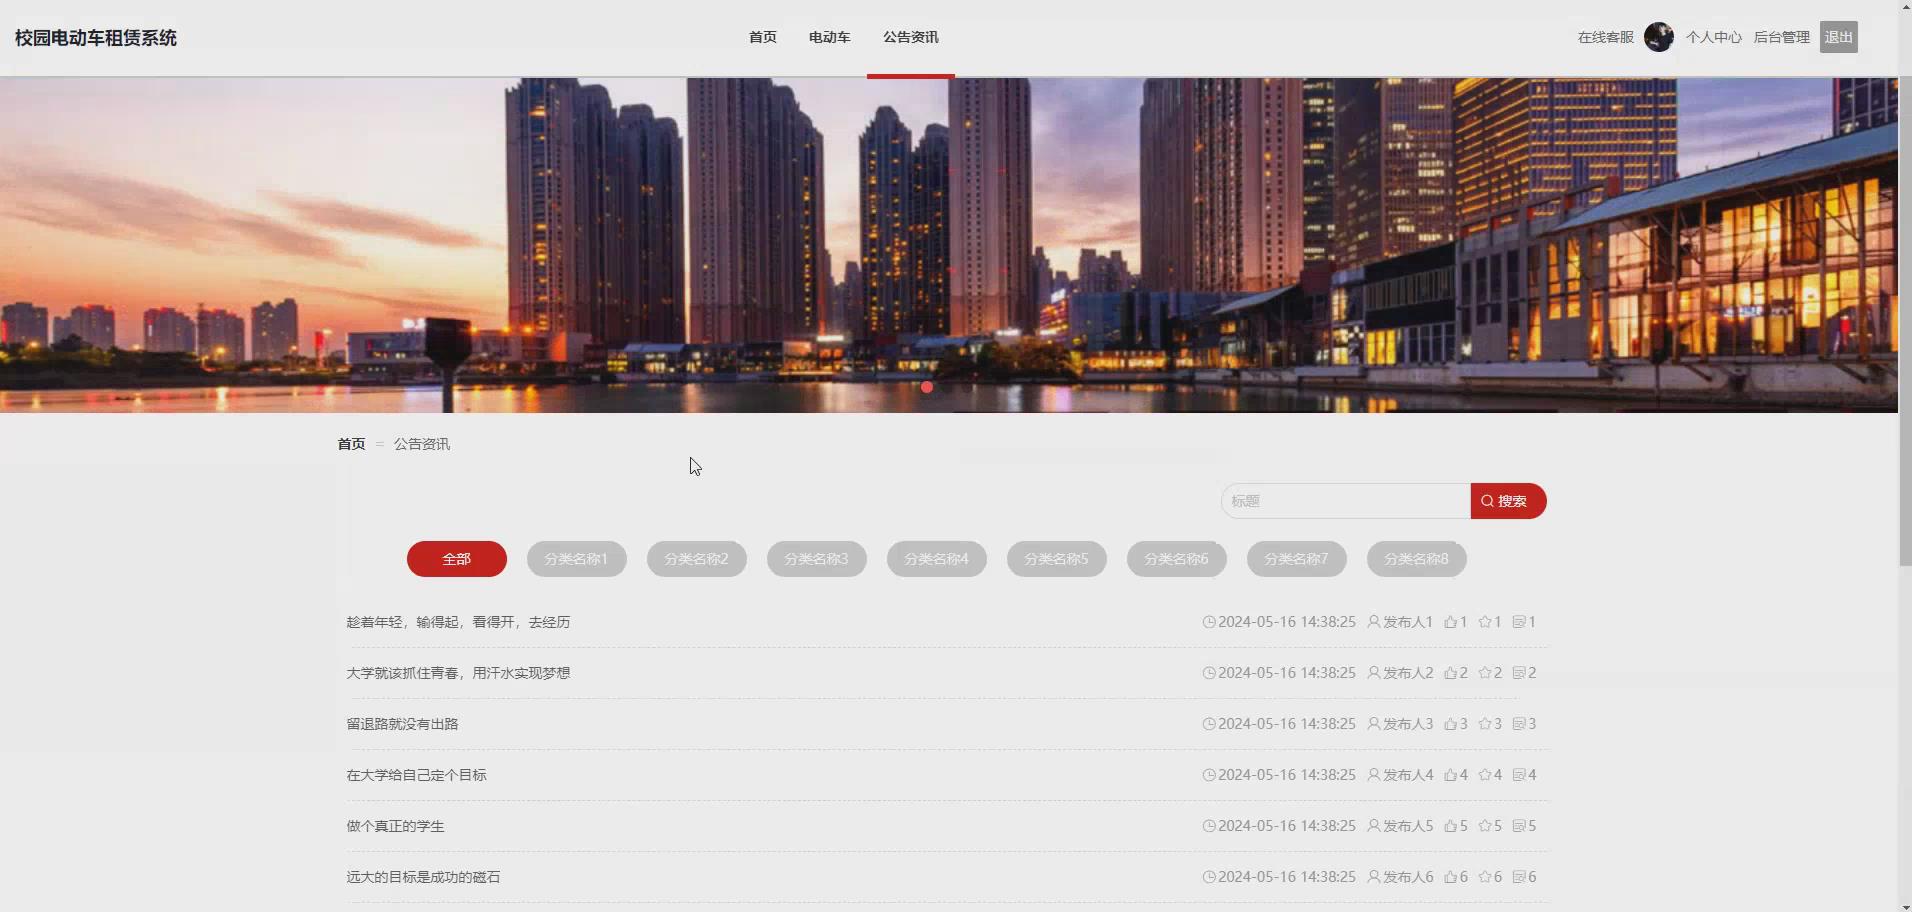The image size is (1912, 912).
Task: Click star icon in 发布人4 row
Action: tap(1484, 775)
